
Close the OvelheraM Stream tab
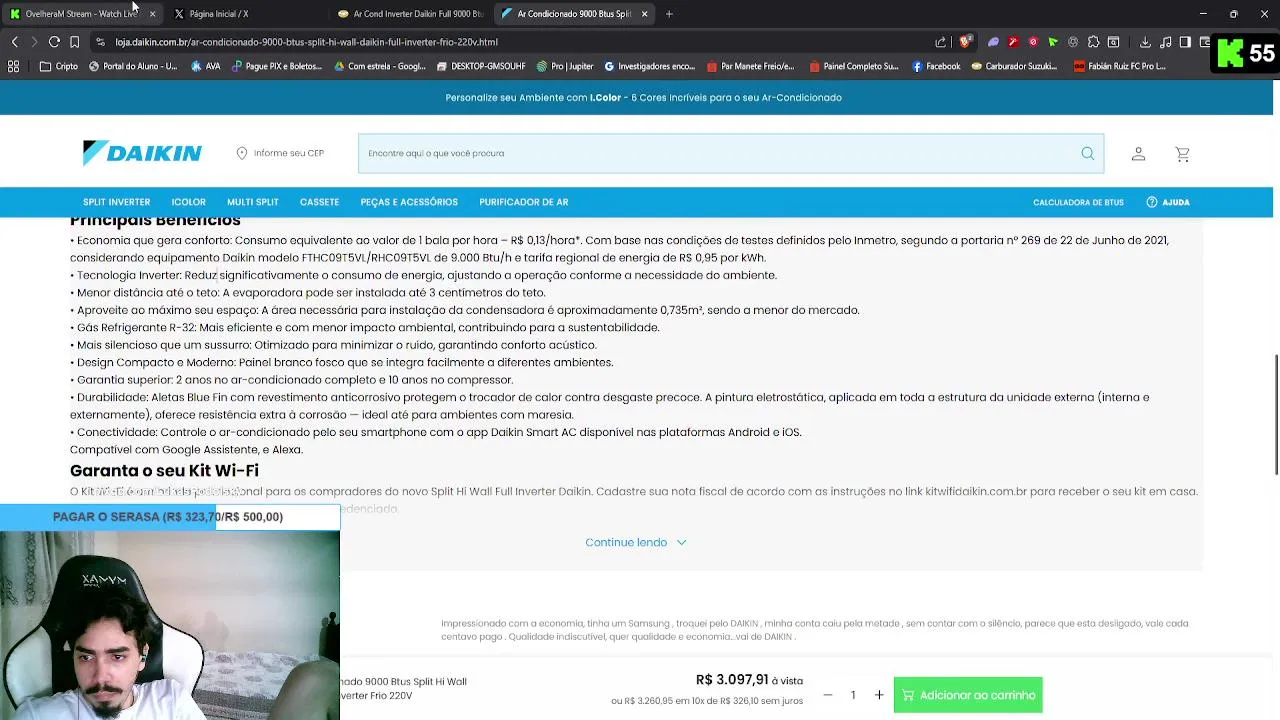[152, 14]
